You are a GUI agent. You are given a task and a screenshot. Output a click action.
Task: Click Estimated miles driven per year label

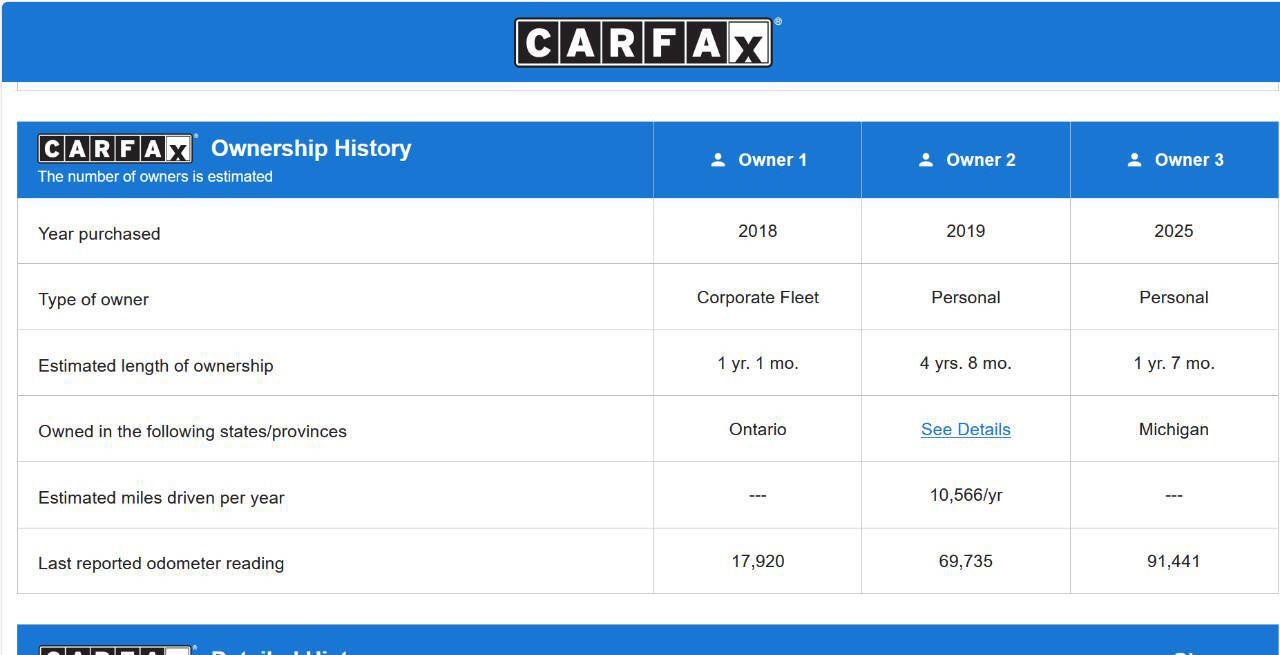point(161,498)
